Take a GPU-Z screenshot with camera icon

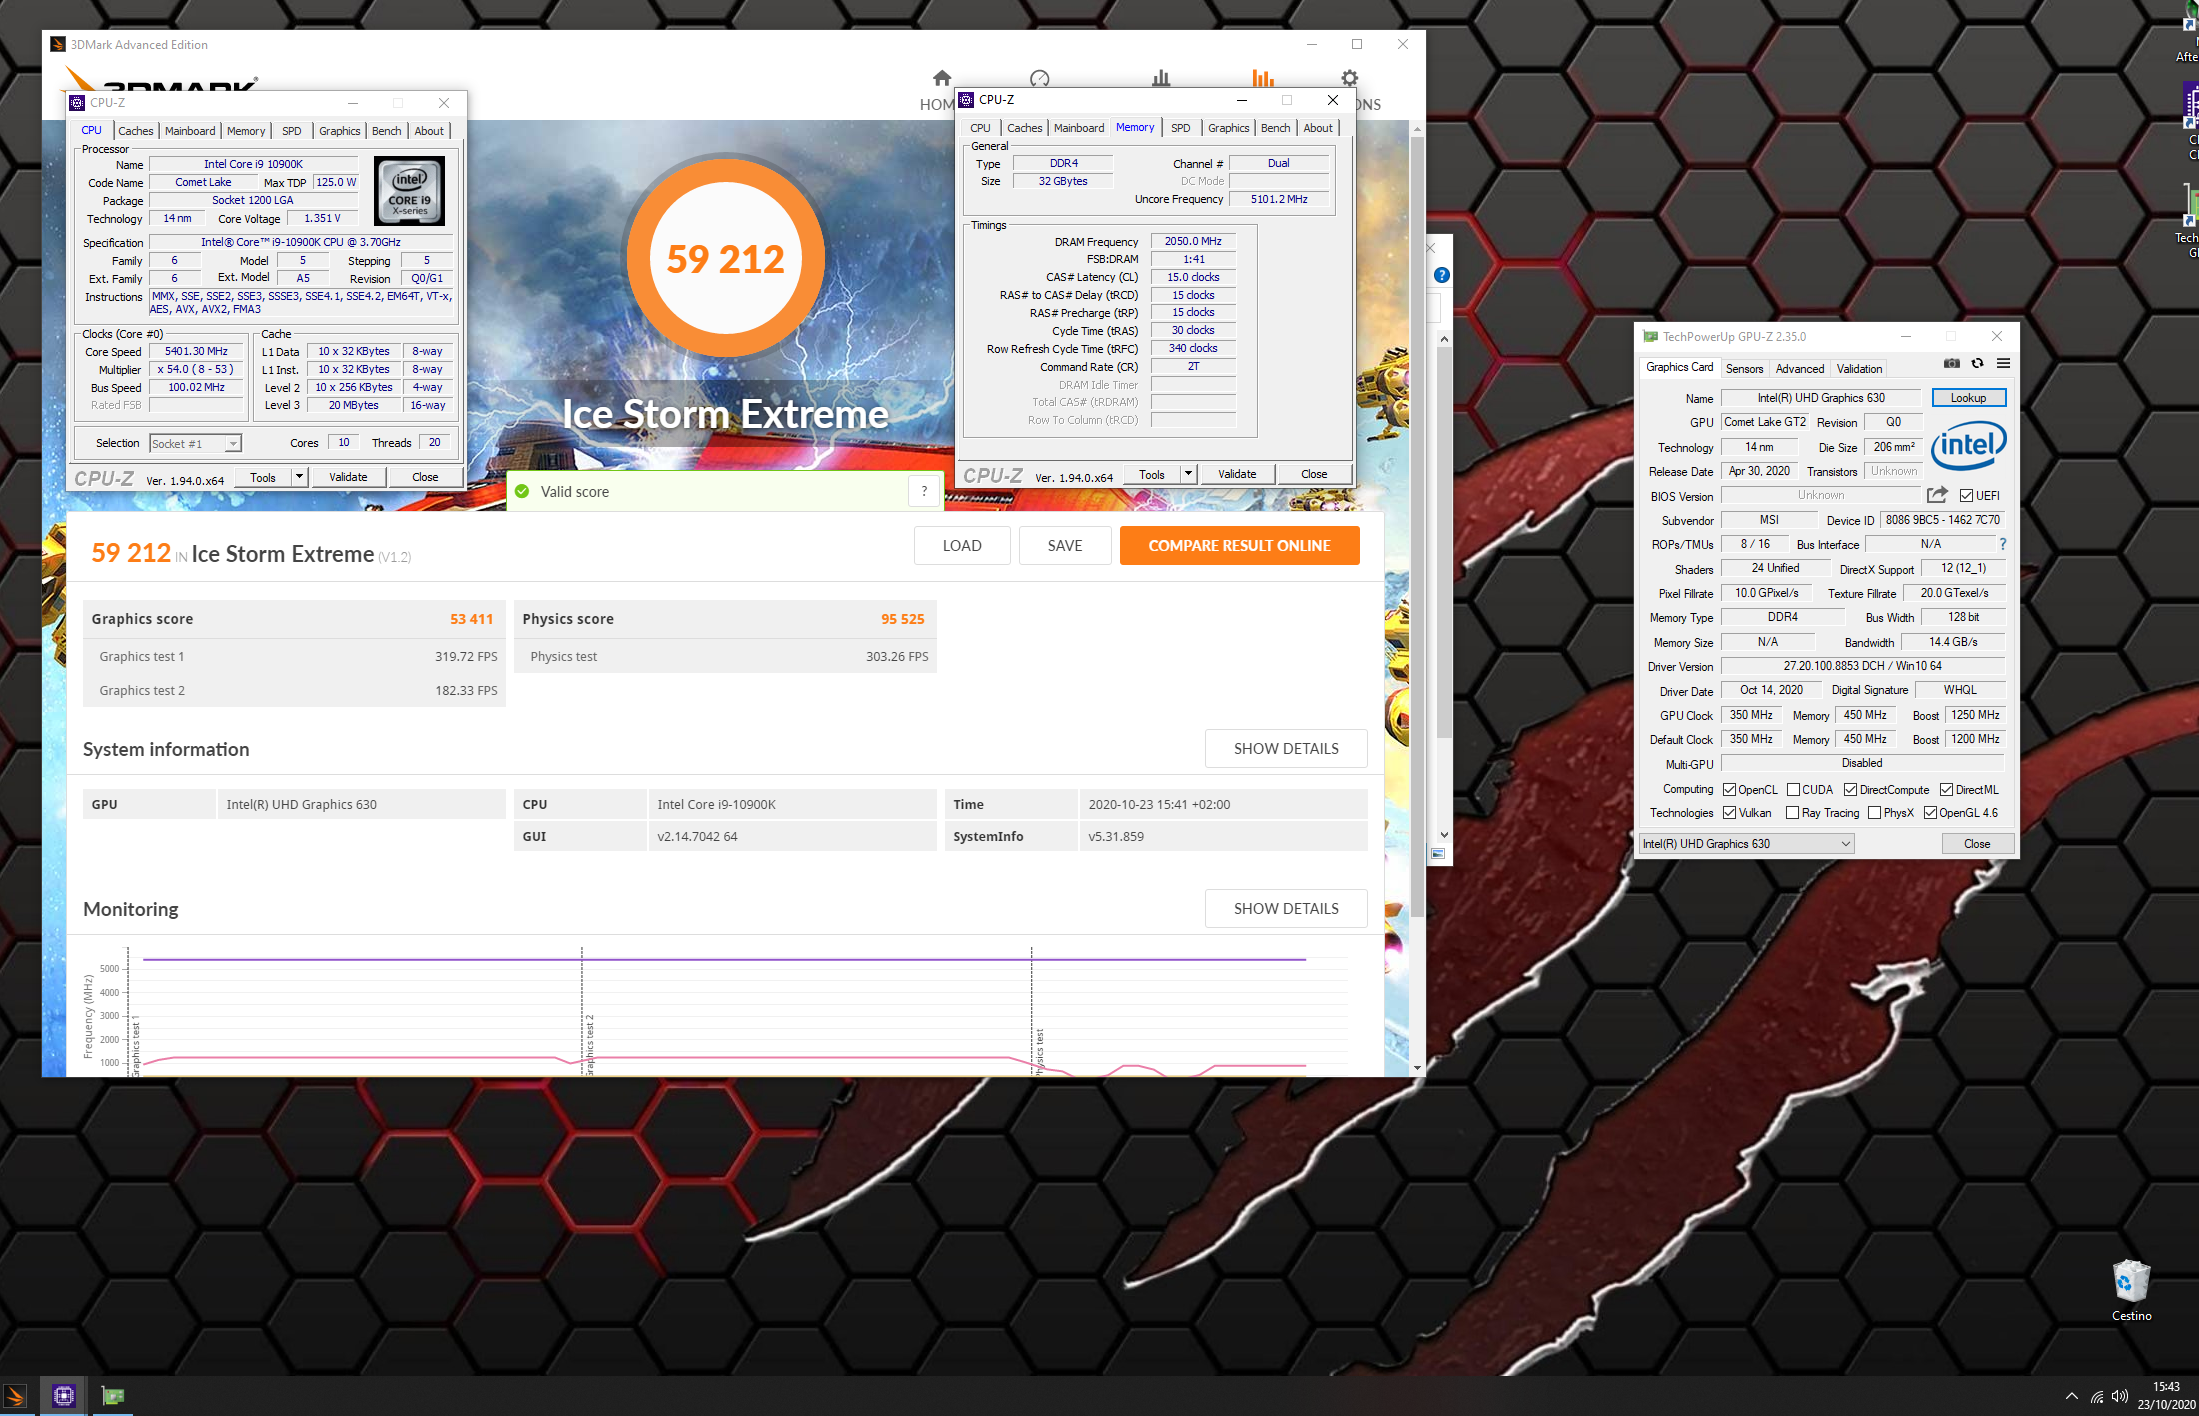(1951, 363)
